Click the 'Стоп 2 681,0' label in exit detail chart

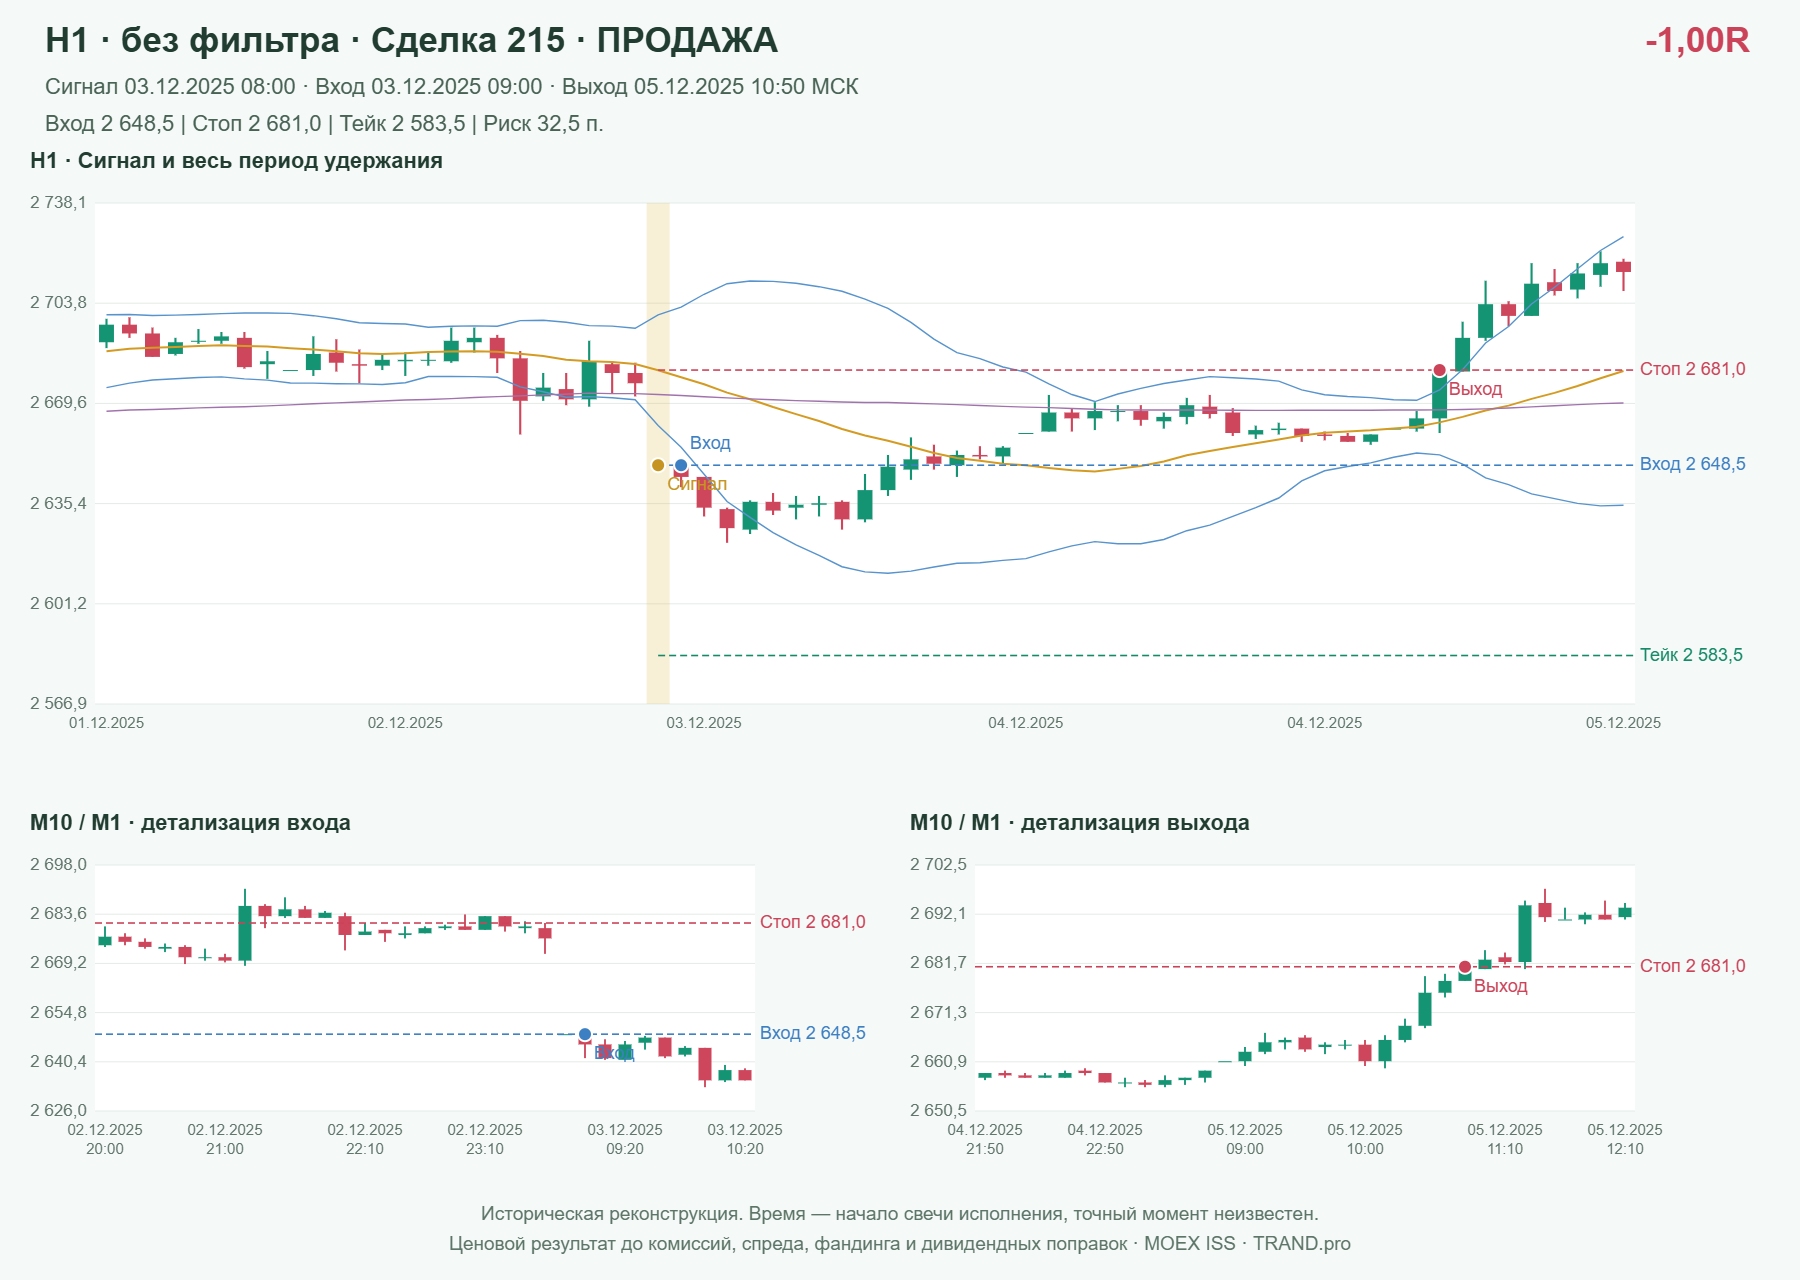pos(1692,966)
